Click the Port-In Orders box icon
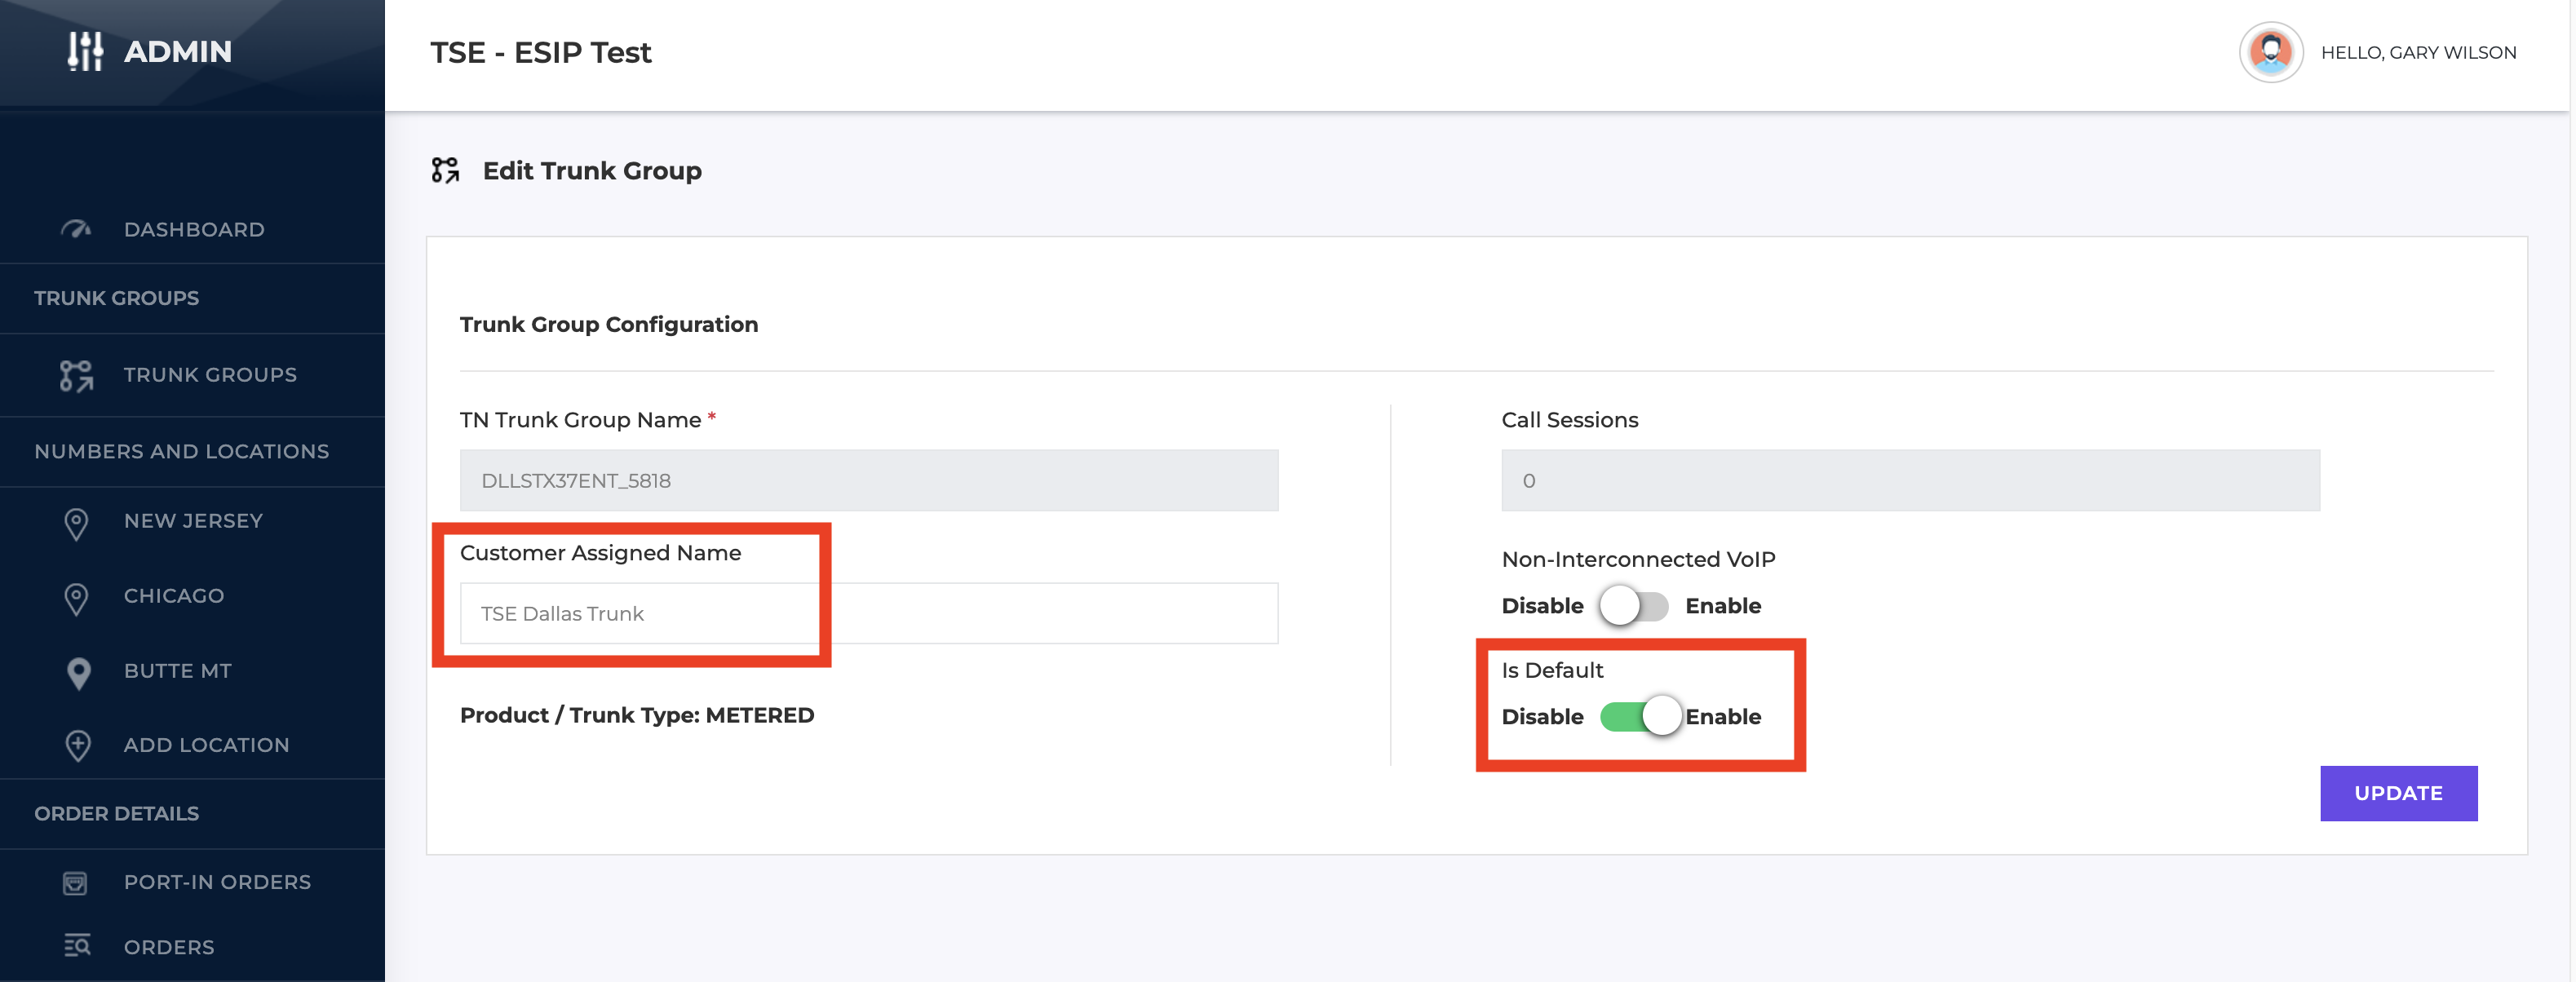The width and height of the screenshot is (2576, 982). tap(75, 883)
